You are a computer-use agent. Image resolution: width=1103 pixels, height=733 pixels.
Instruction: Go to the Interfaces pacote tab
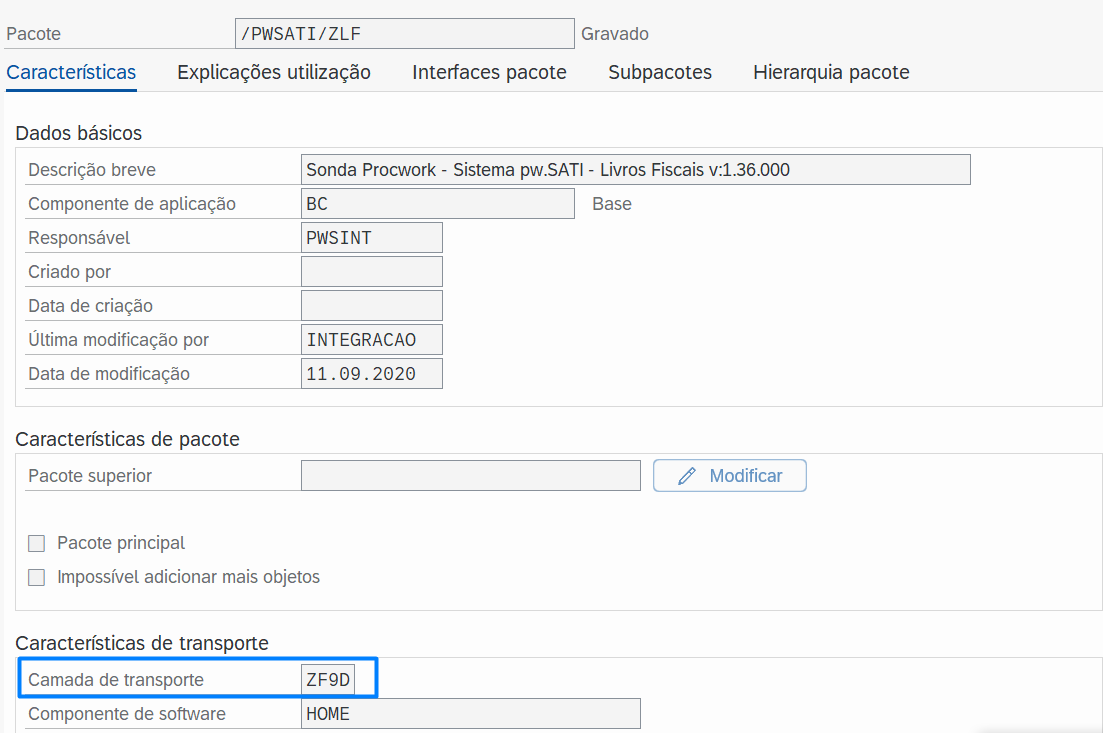tap(489, 72)
